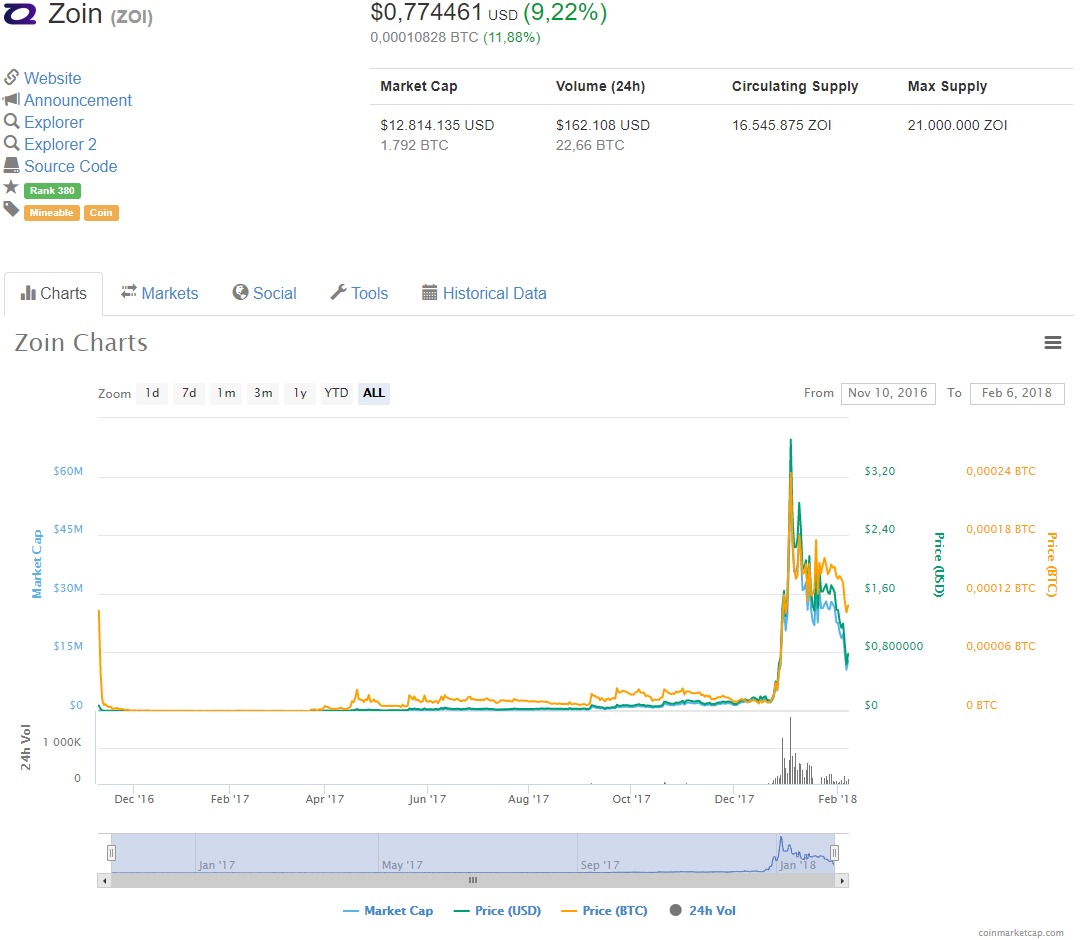This screenshot has width=1089, height=940.
Task: Click the right navigator range handle
Action: pos(835,853)
